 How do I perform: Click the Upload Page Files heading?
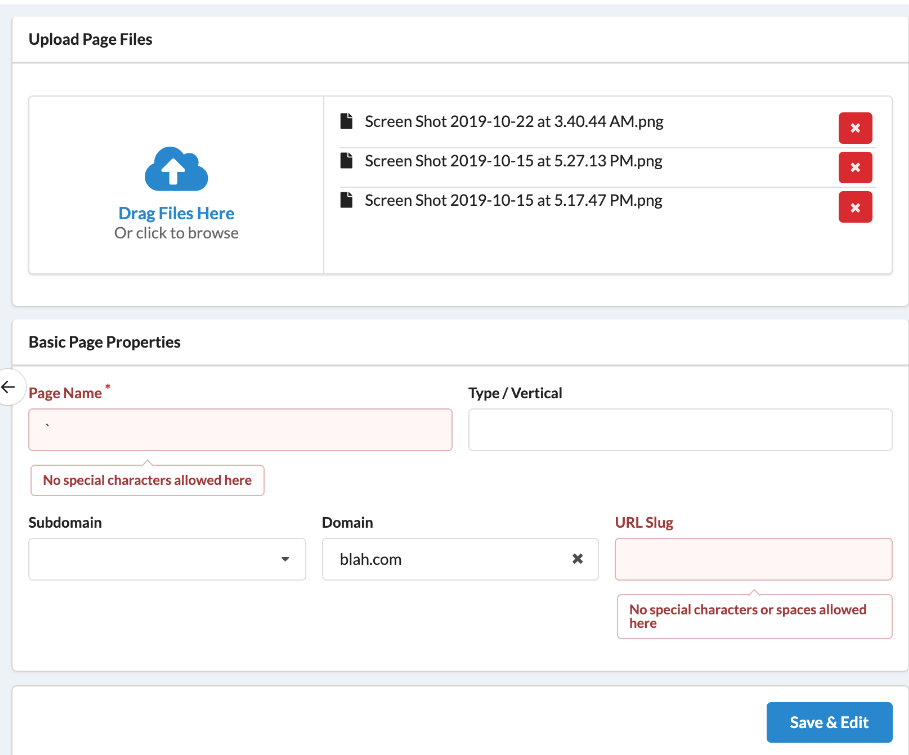pos(90,39)
